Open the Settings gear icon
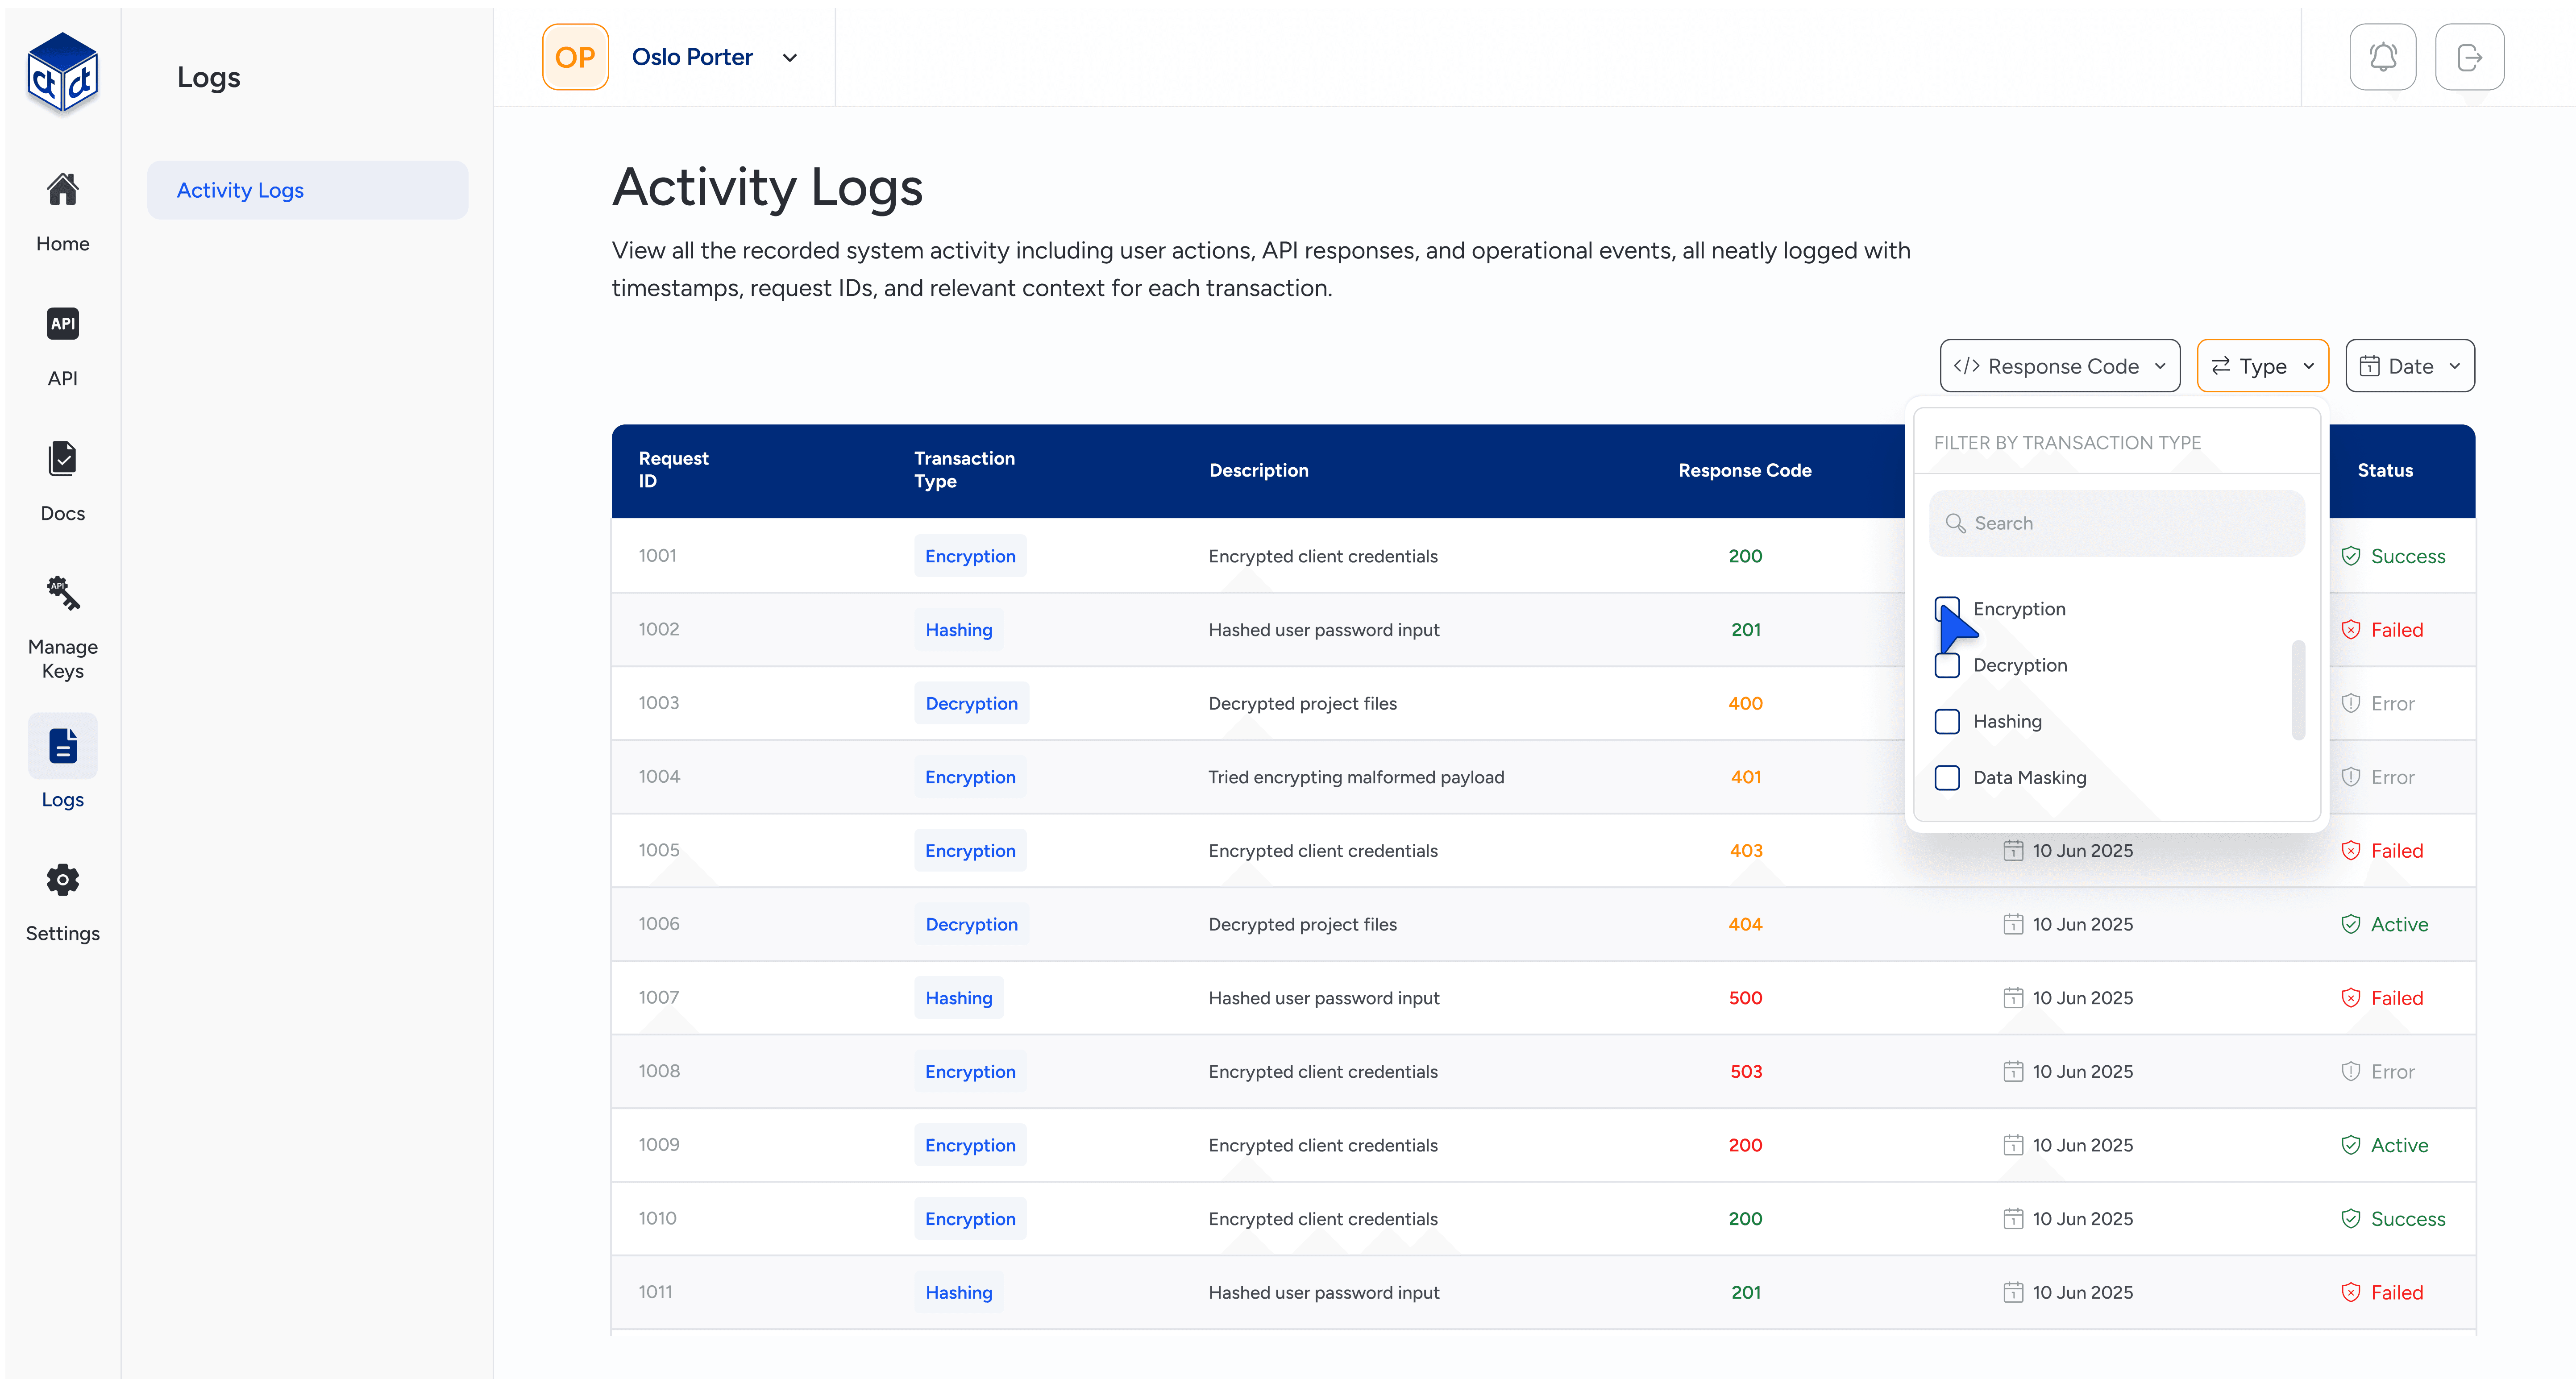The width and height of the screenshot is (2576, 1379). [x=62, y=880]
